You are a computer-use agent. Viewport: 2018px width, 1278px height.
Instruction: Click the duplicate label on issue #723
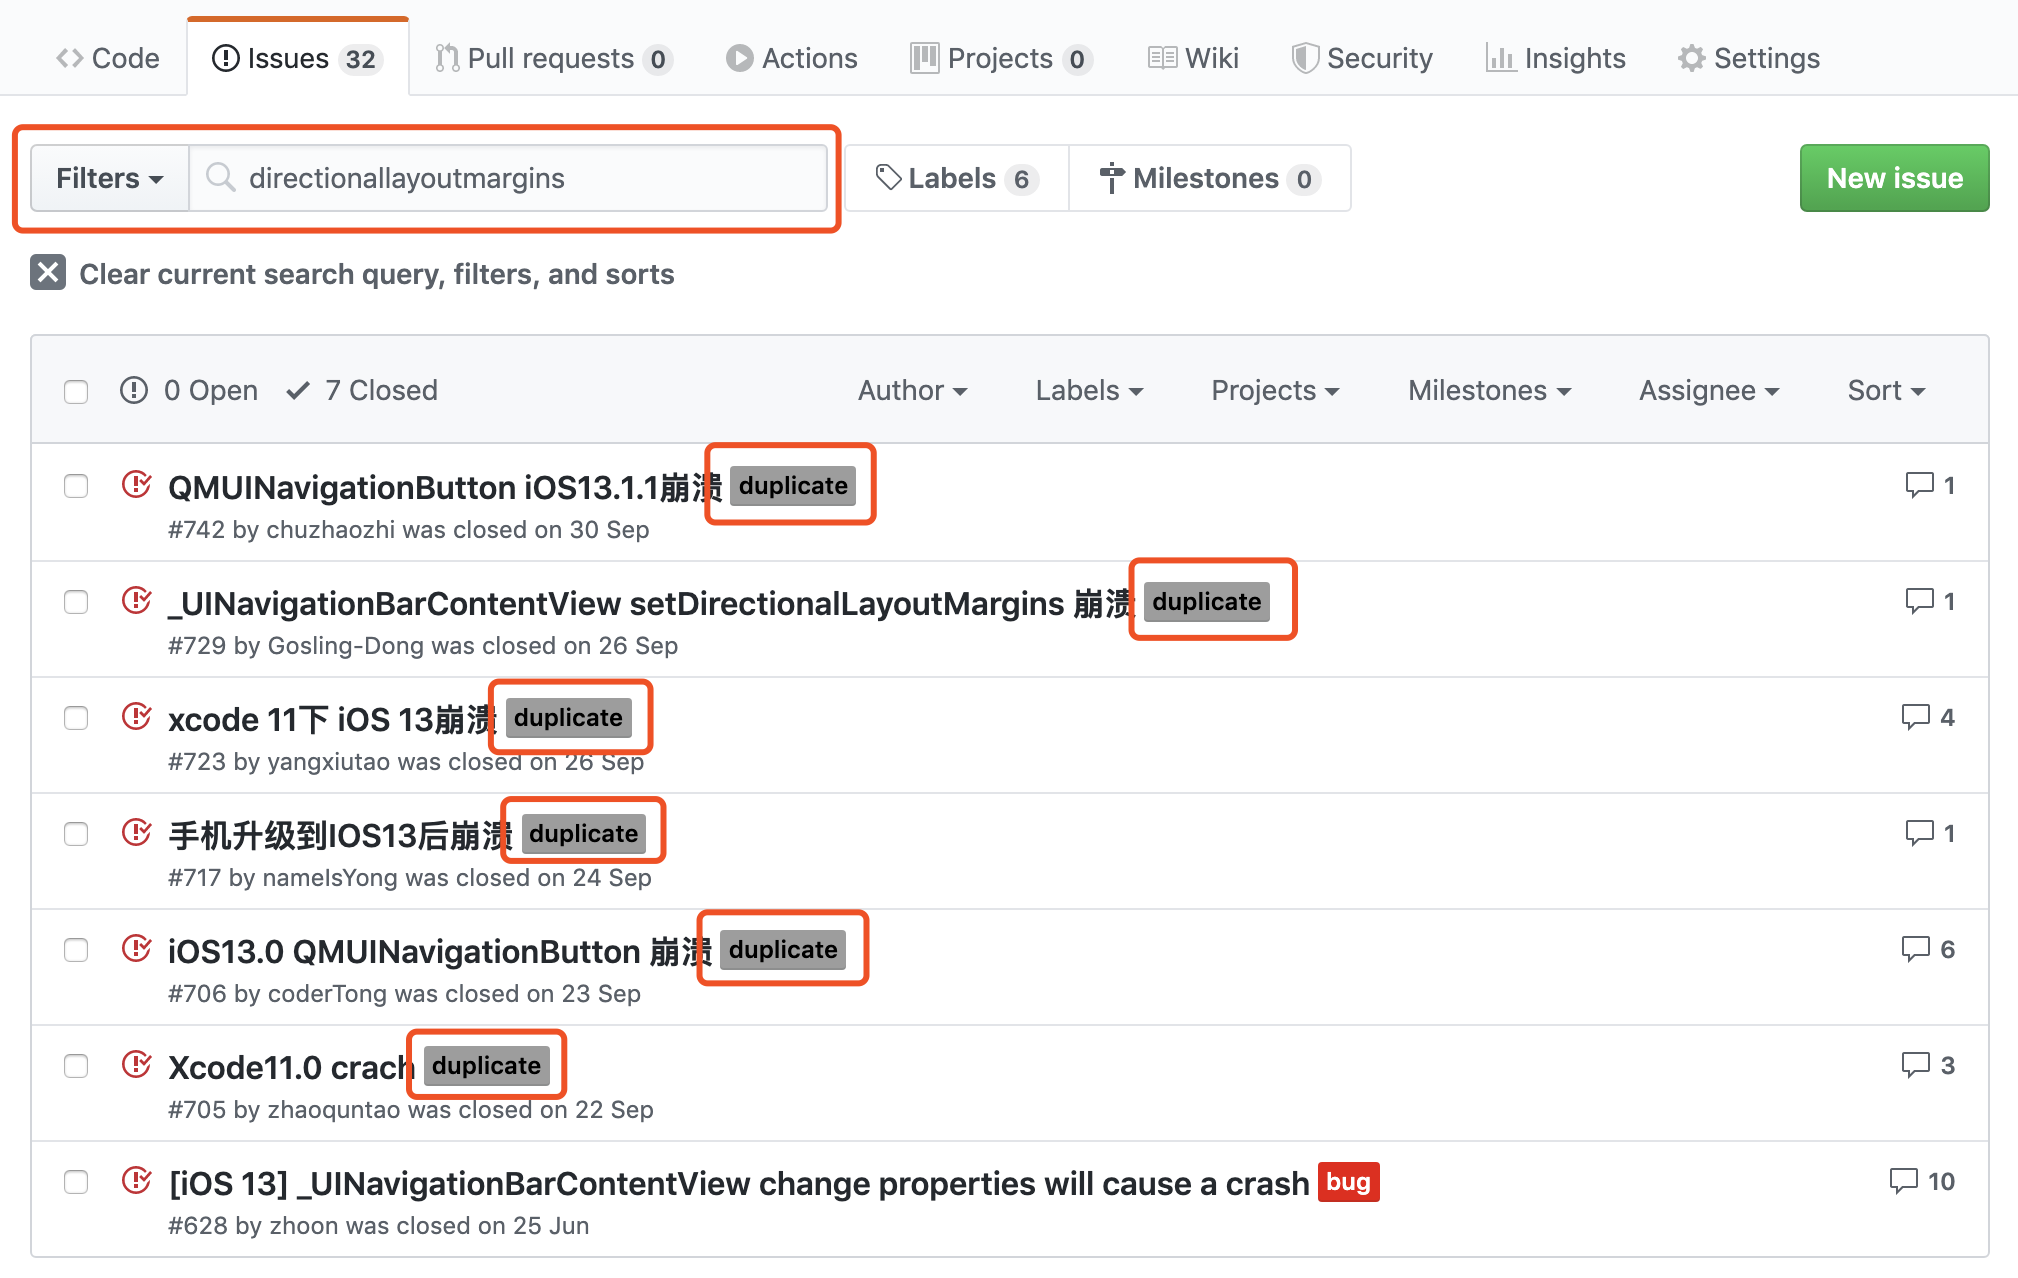(x=569, y=717)
